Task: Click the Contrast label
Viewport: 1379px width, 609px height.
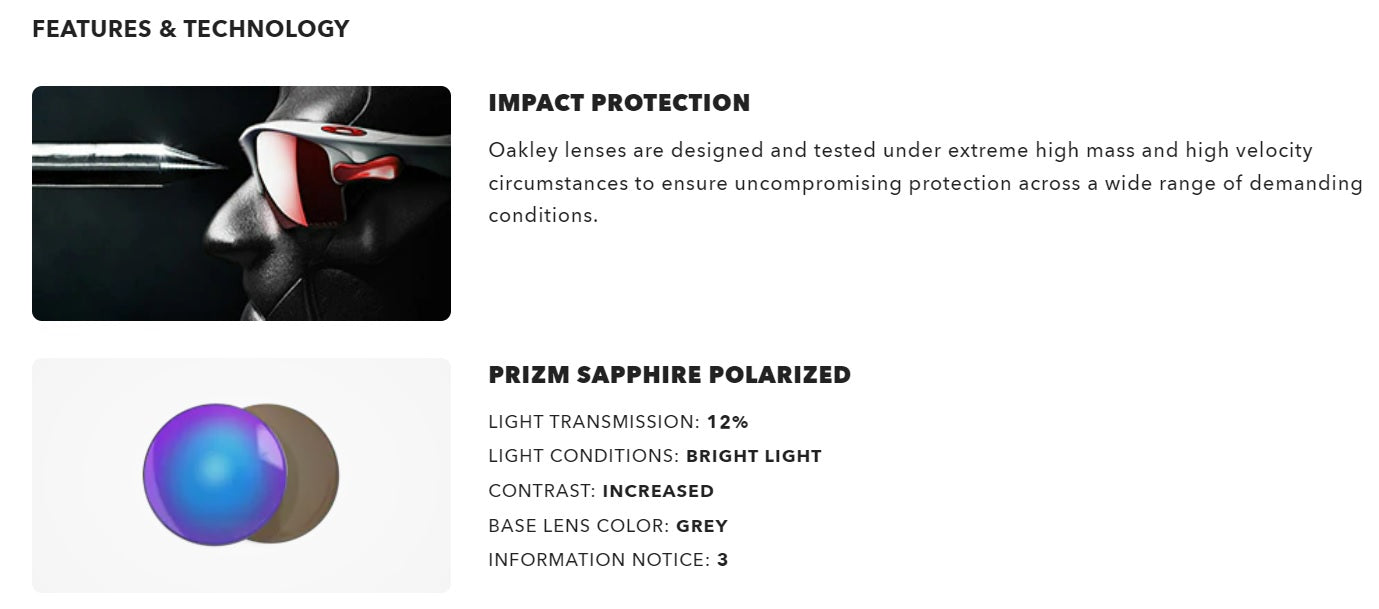Action: click(x=542, y=491)
